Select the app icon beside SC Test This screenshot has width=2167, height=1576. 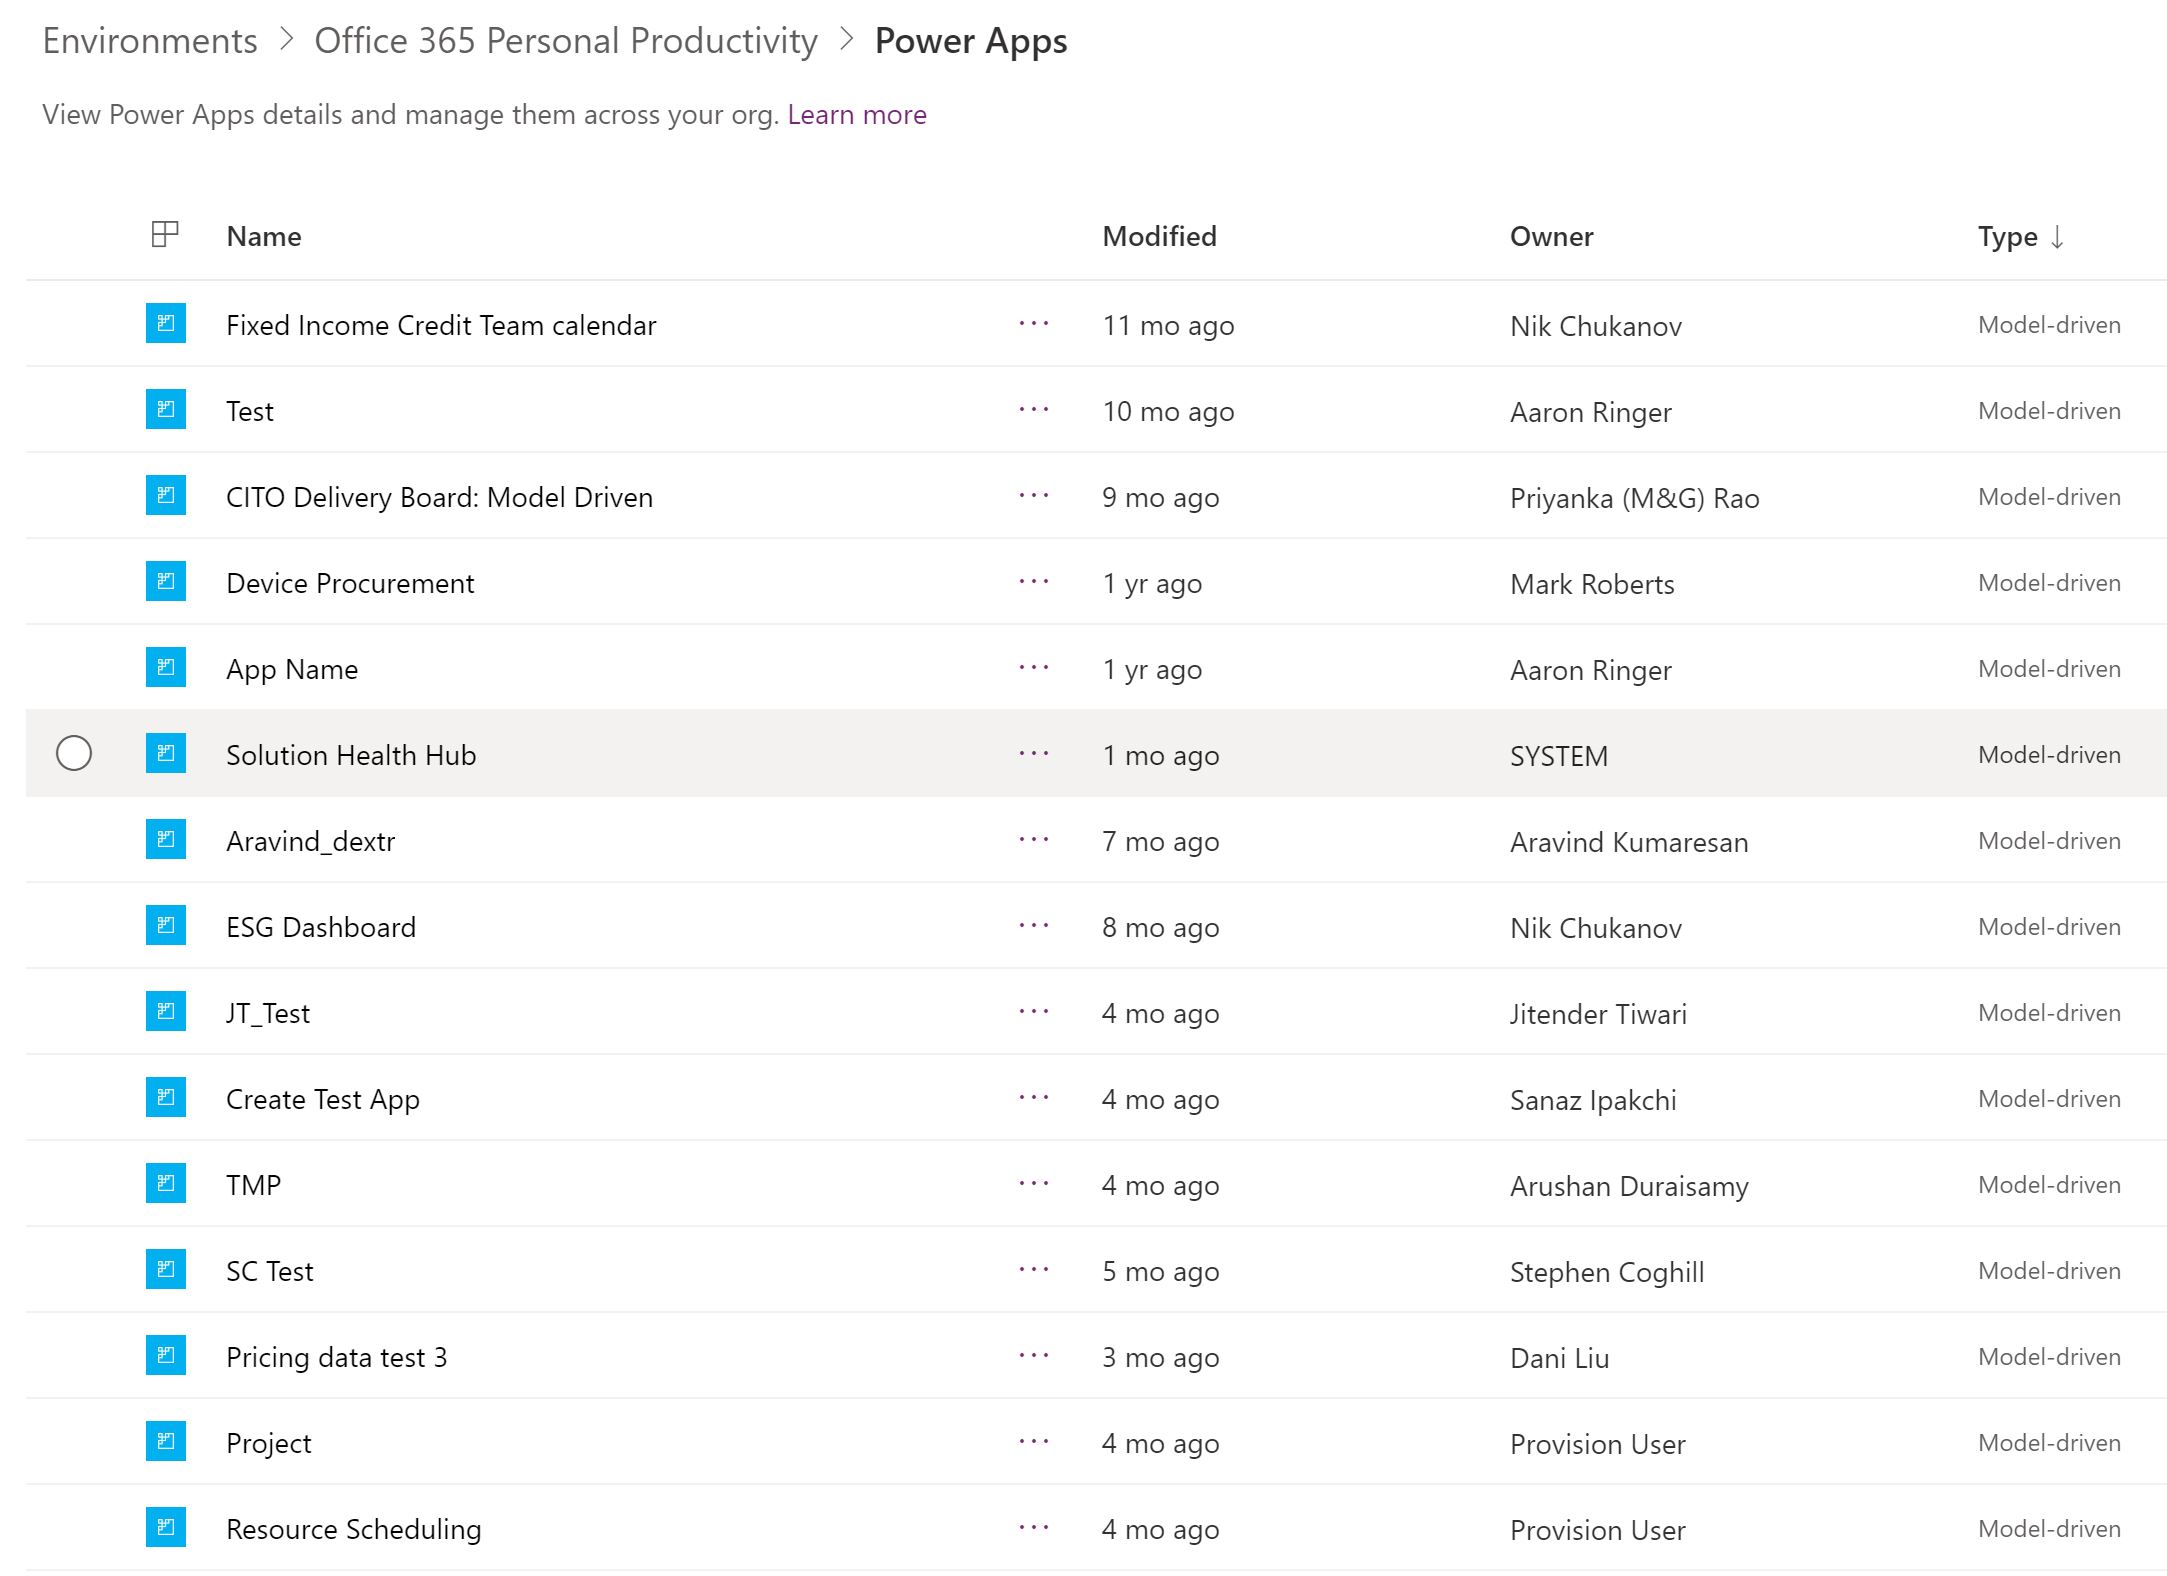pyautogui.click(x=164, y=1270)
